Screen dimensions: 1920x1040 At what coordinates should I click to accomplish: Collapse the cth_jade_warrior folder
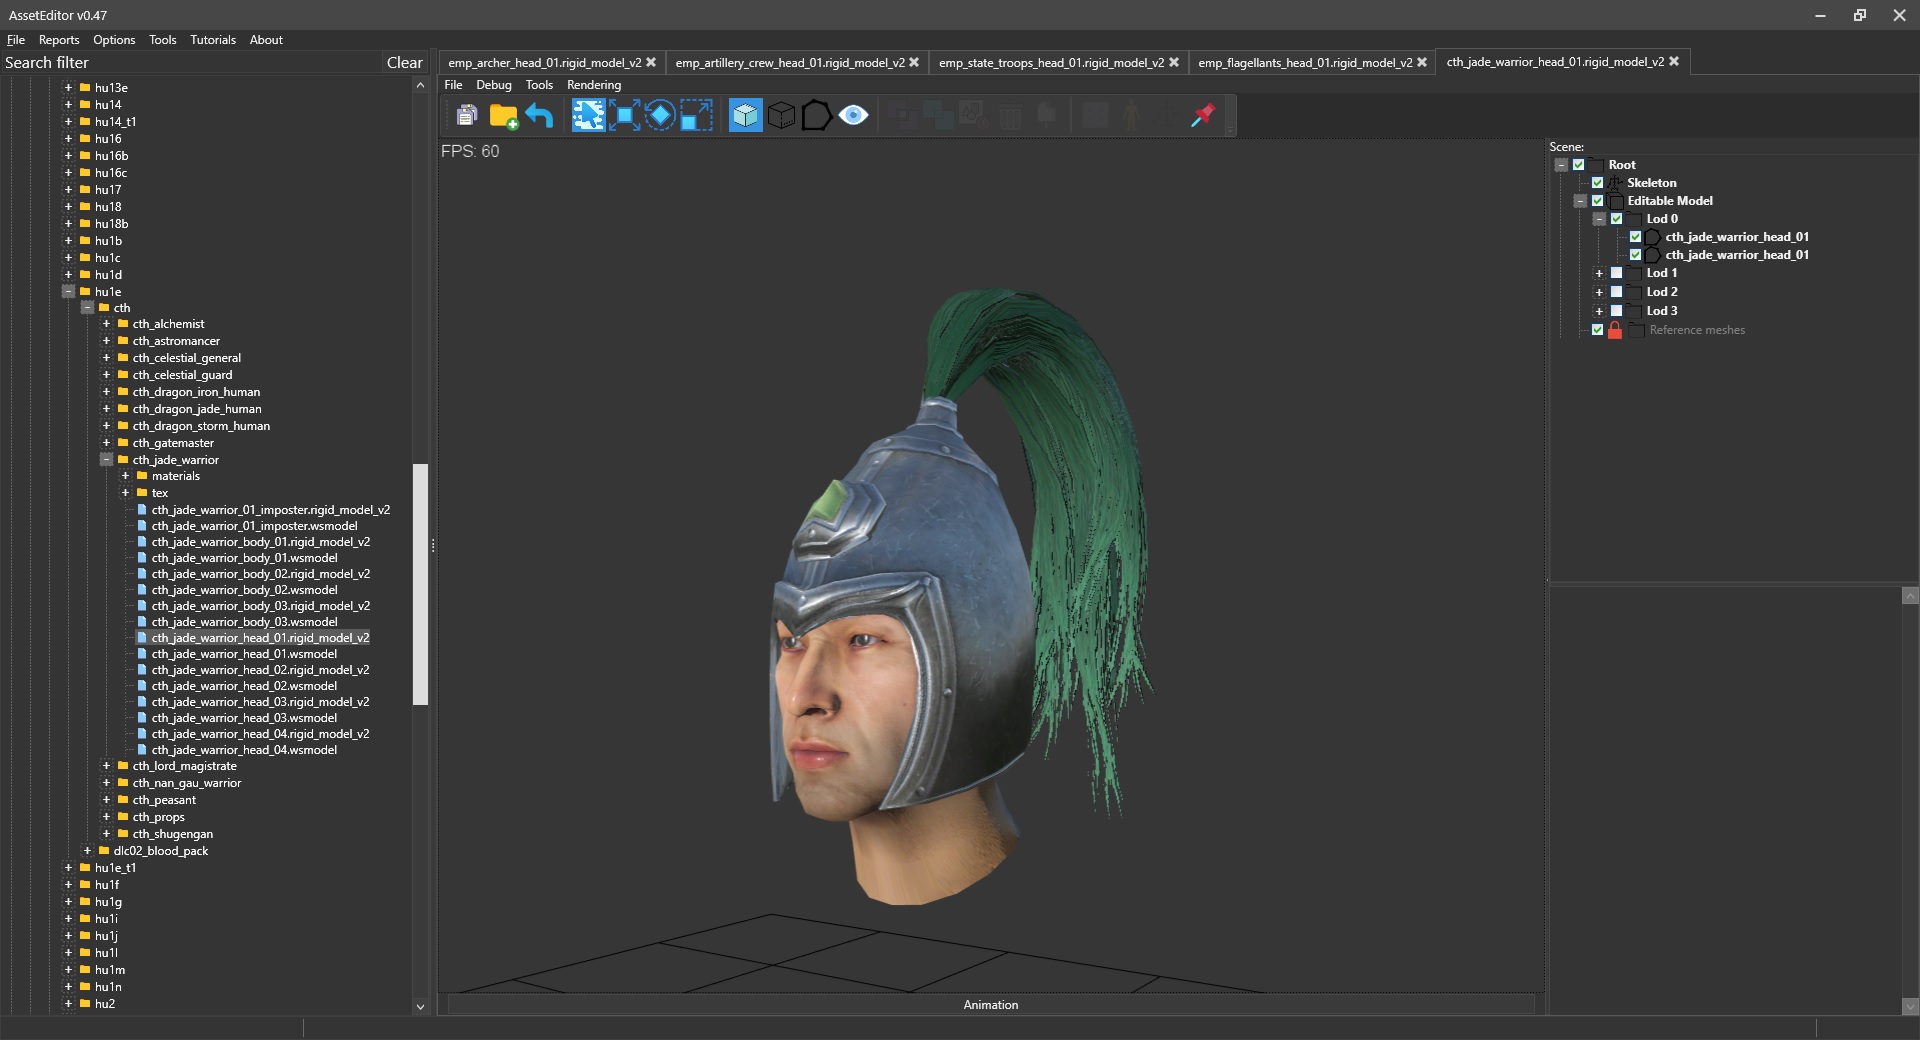coord(107,460)
